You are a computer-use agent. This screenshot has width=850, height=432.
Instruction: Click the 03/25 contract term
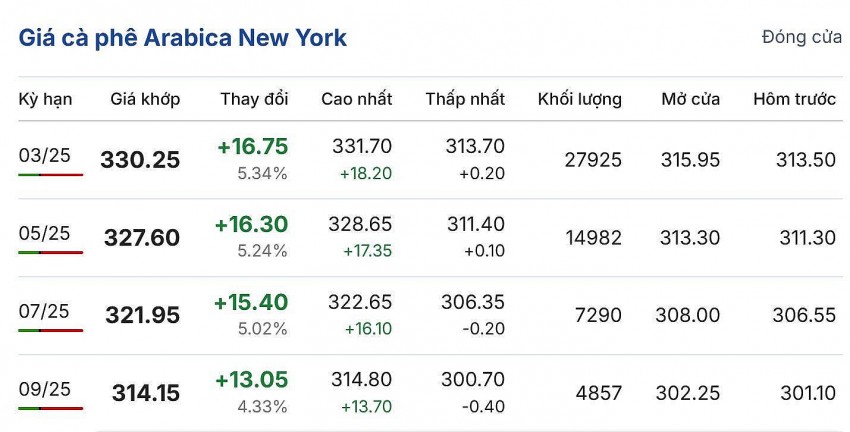coord(45,154)
